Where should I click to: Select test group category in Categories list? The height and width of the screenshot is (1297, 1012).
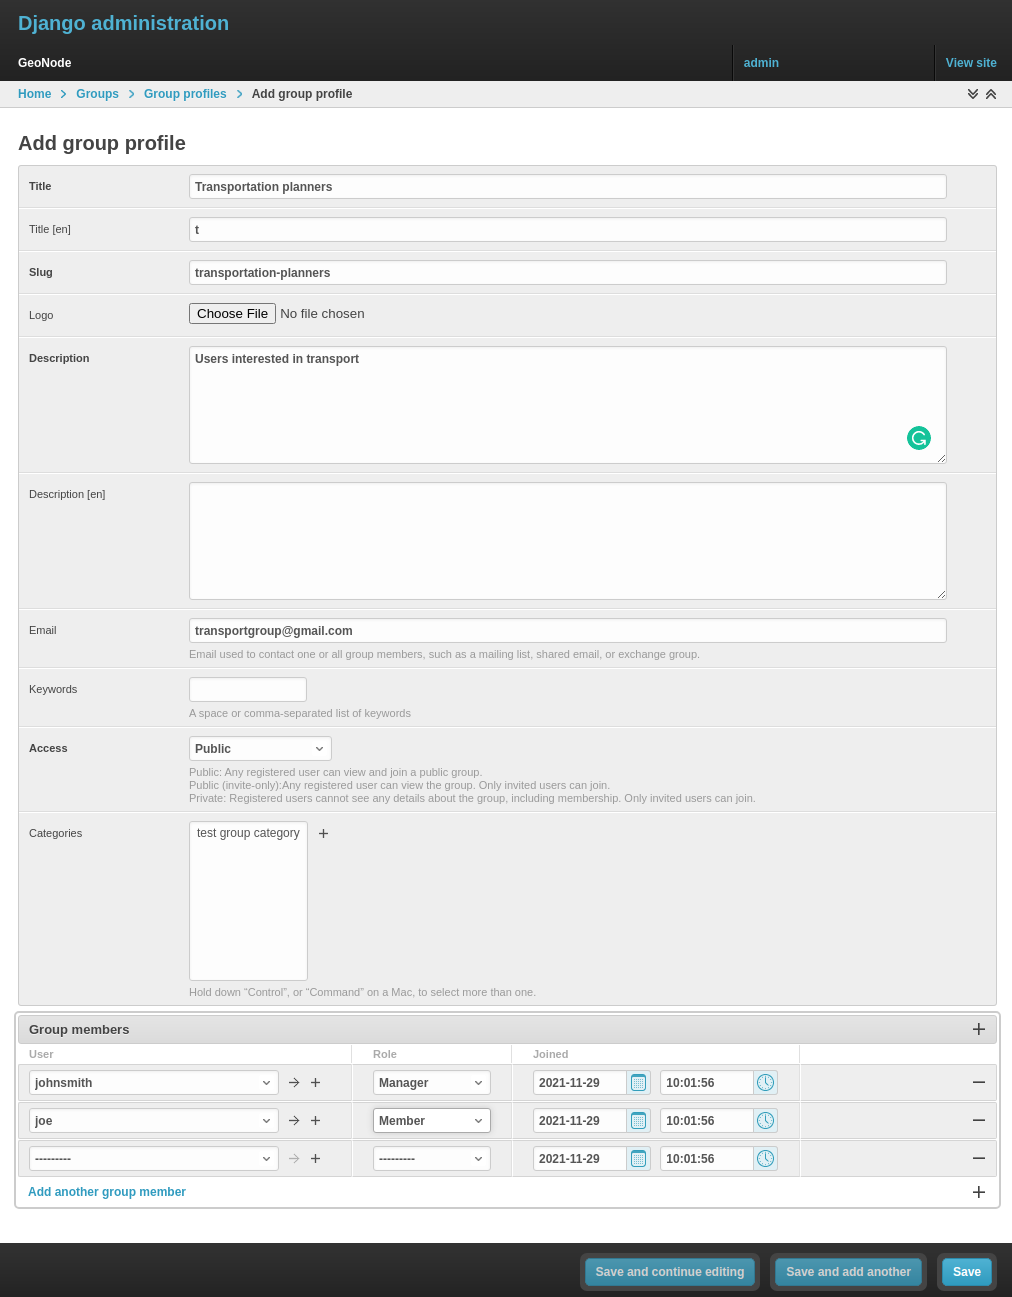click(248, 833)
